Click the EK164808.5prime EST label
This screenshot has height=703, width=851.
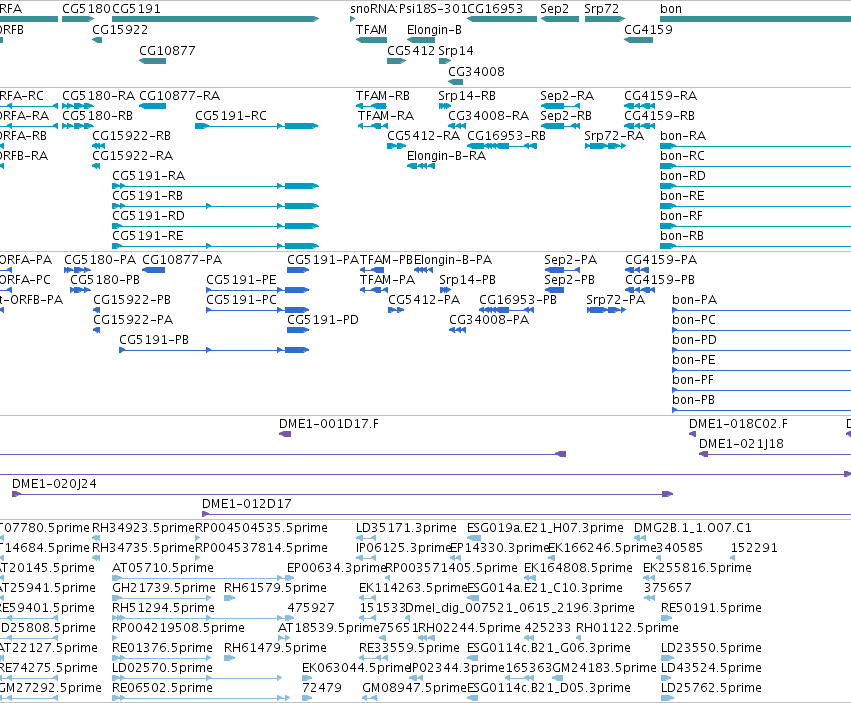[578, 568]
